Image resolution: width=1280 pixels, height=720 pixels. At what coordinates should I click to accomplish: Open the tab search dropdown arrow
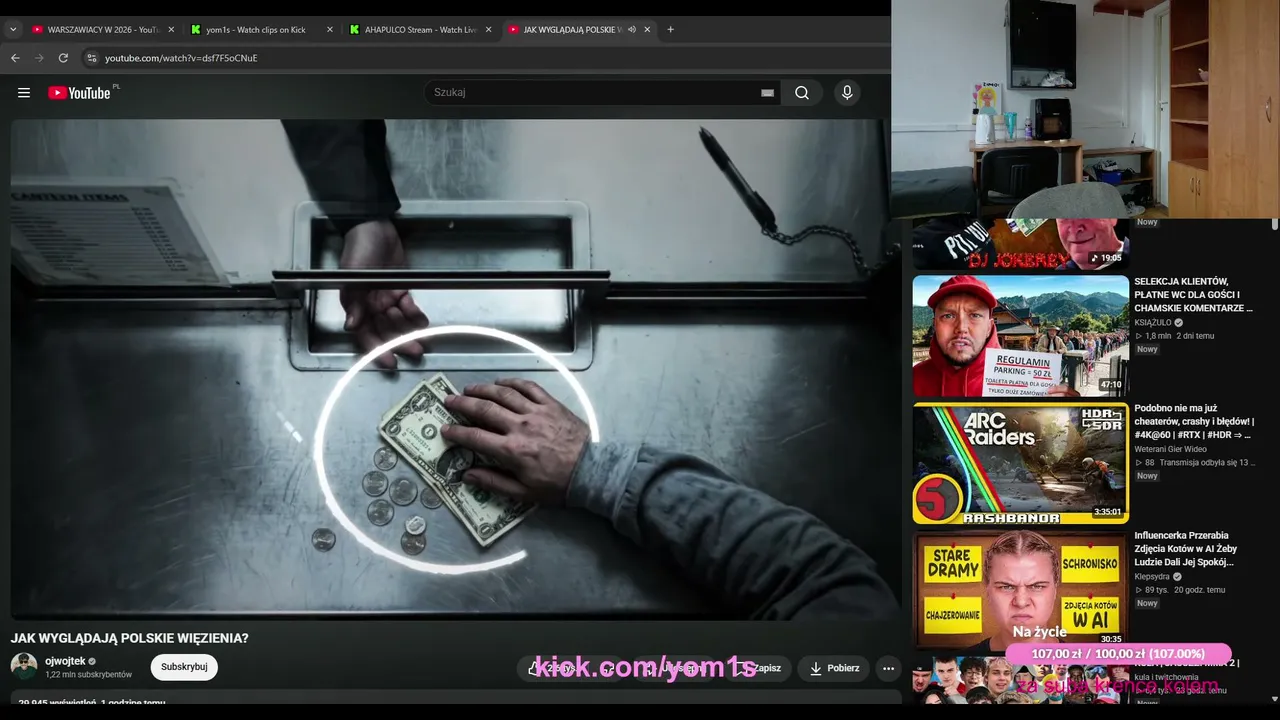point(13,29)
